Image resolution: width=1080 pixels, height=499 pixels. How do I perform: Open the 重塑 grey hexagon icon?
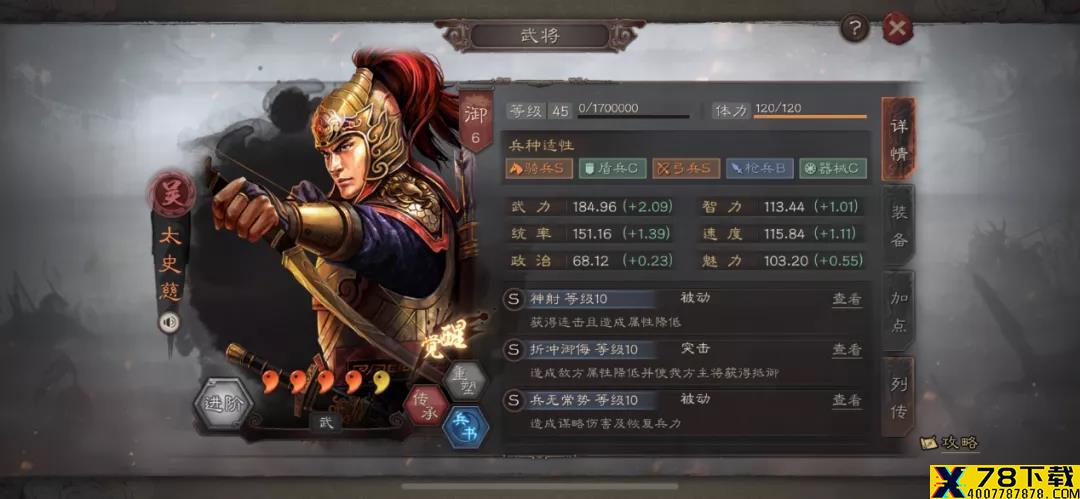[464, 380]
